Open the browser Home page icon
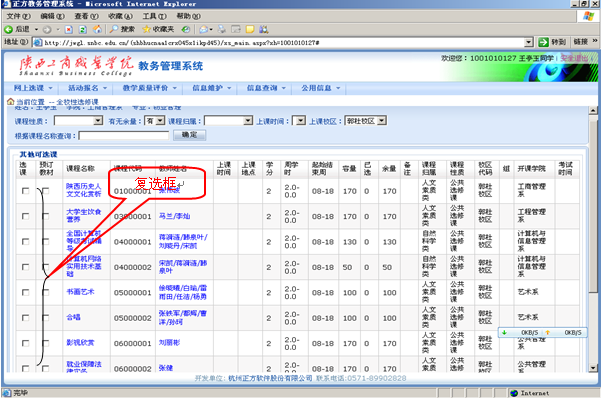This screenshot has width=601, height=398. pyautogui.click(x=97, y=29)
